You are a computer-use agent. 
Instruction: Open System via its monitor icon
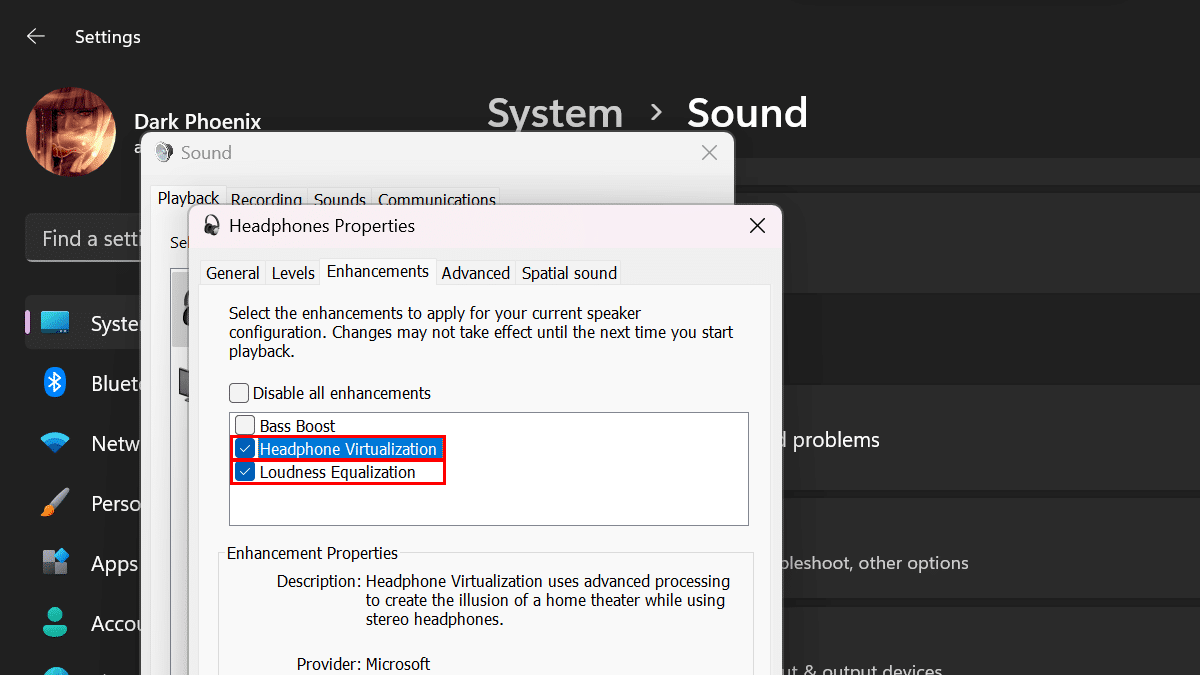pyautogui.click(x=55, y=323)
